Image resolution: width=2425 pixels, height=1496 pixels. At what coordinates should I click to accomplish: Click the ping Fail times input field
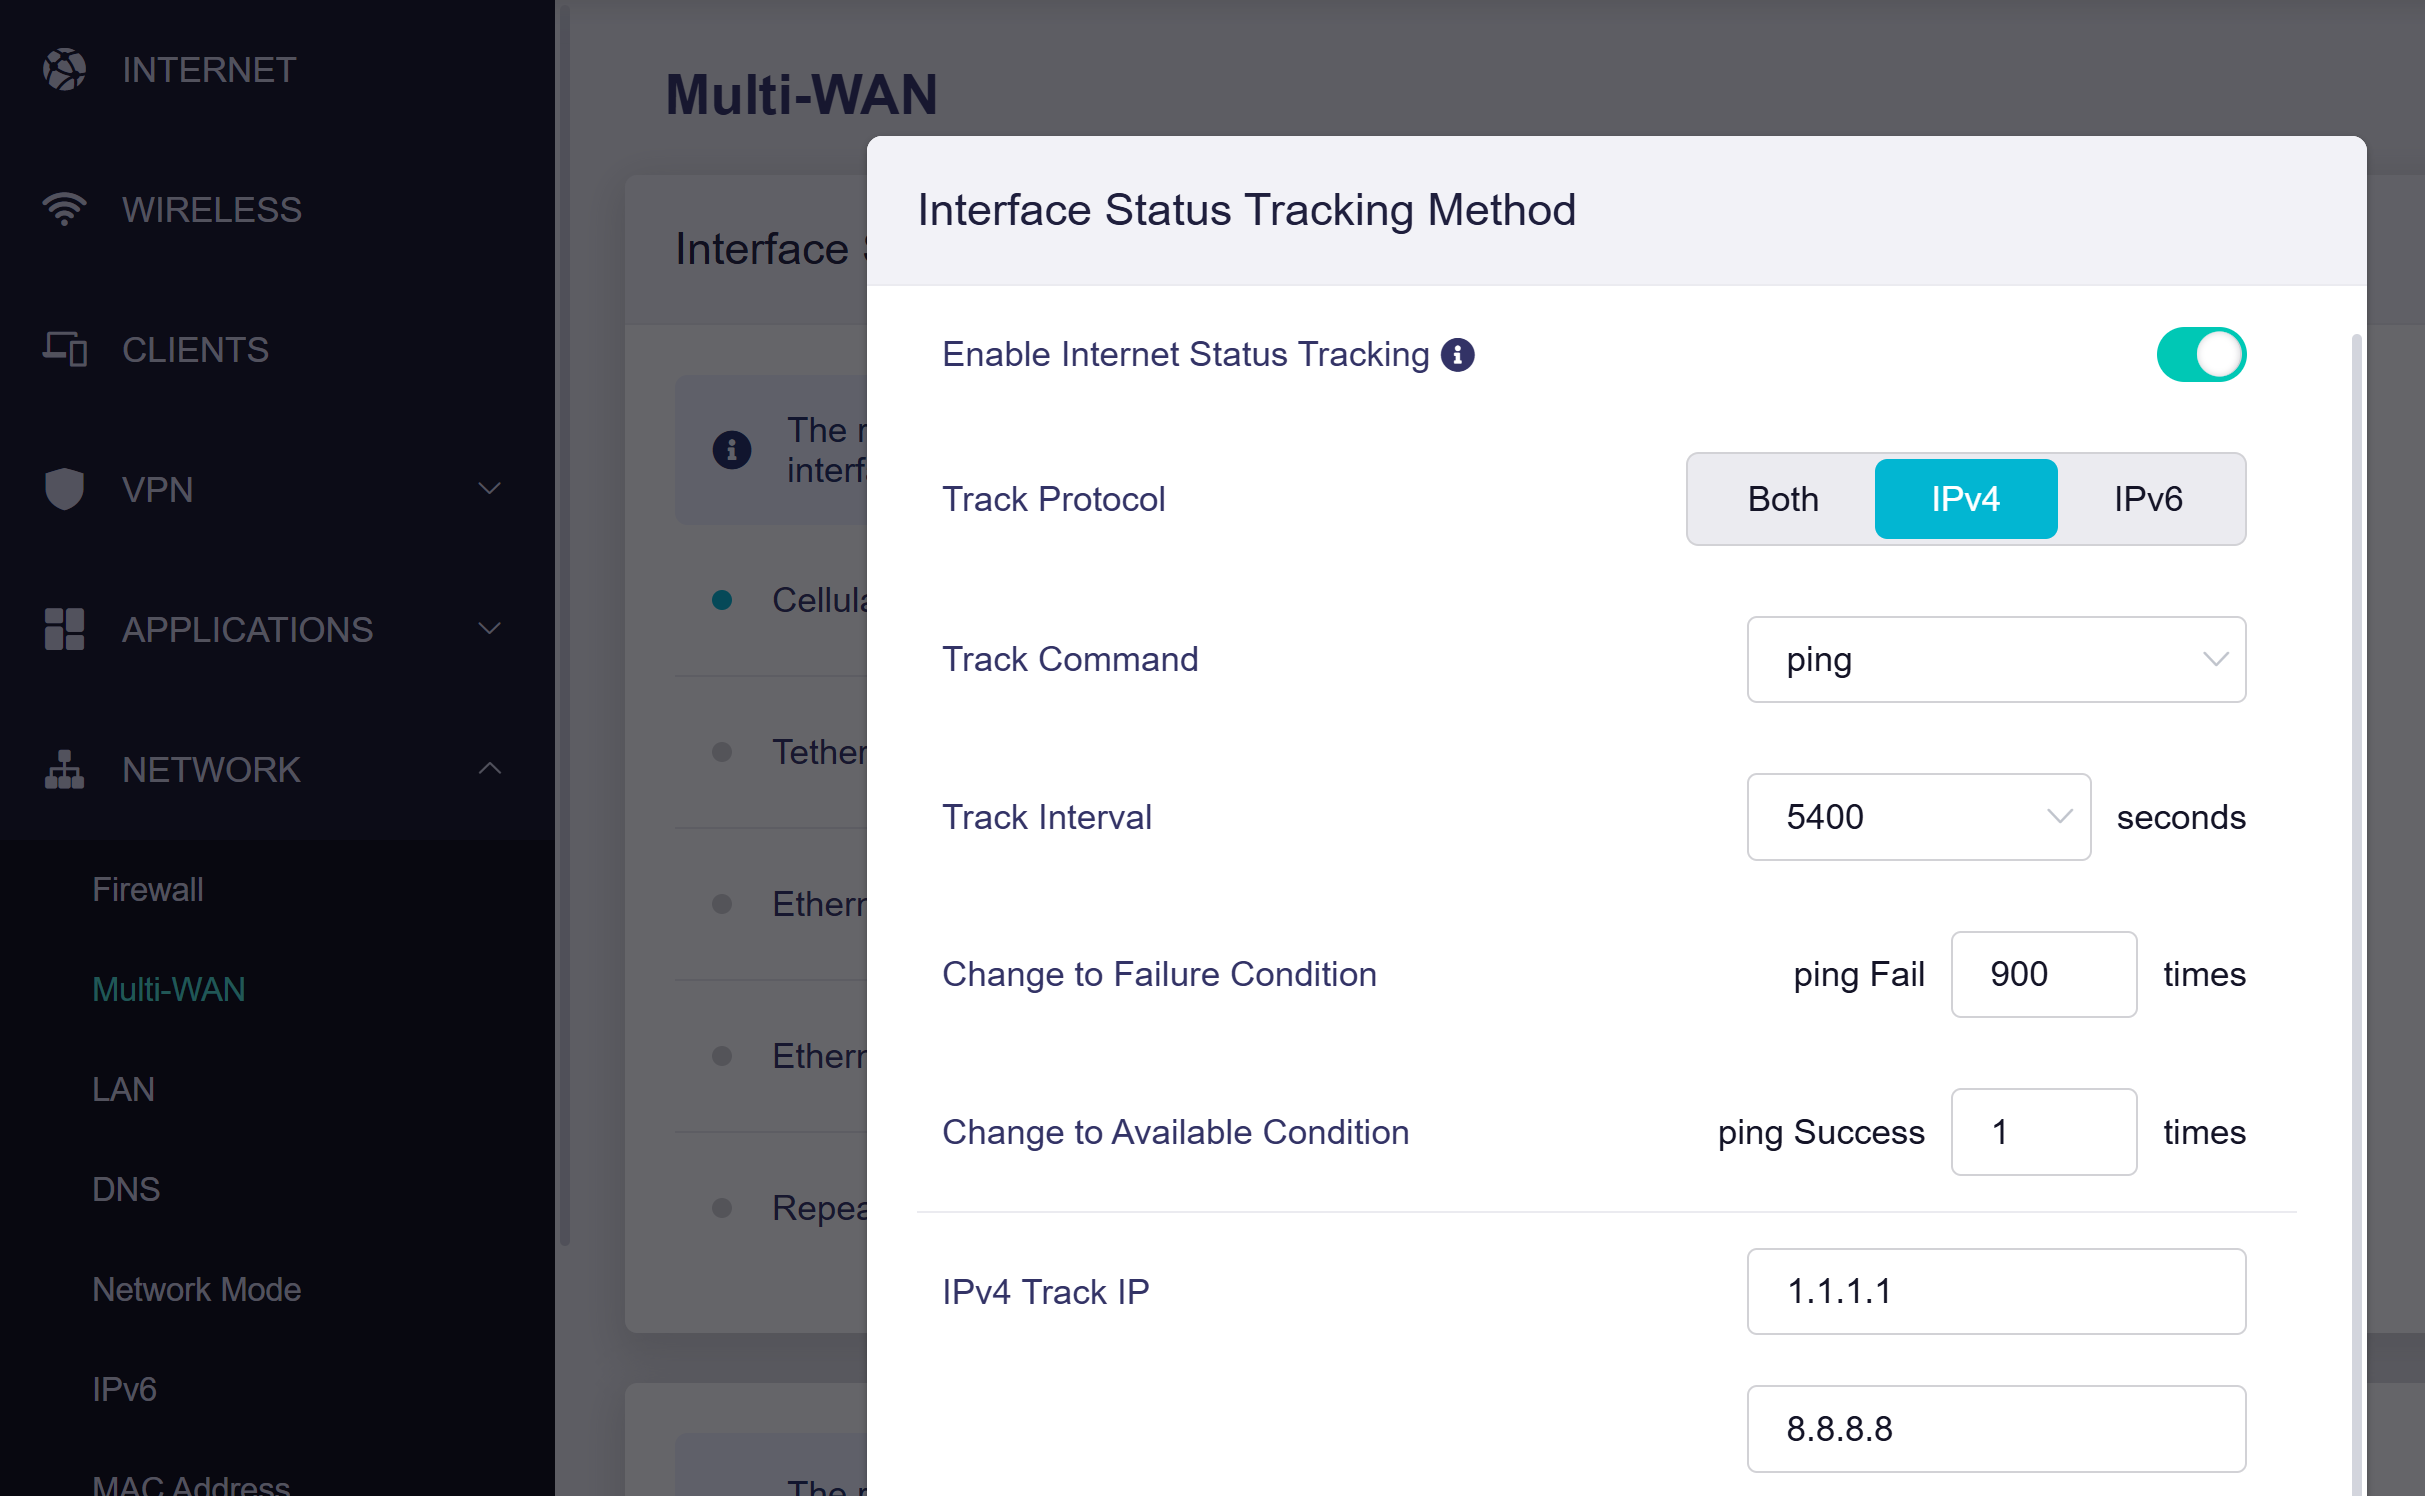coord(2042,974)
